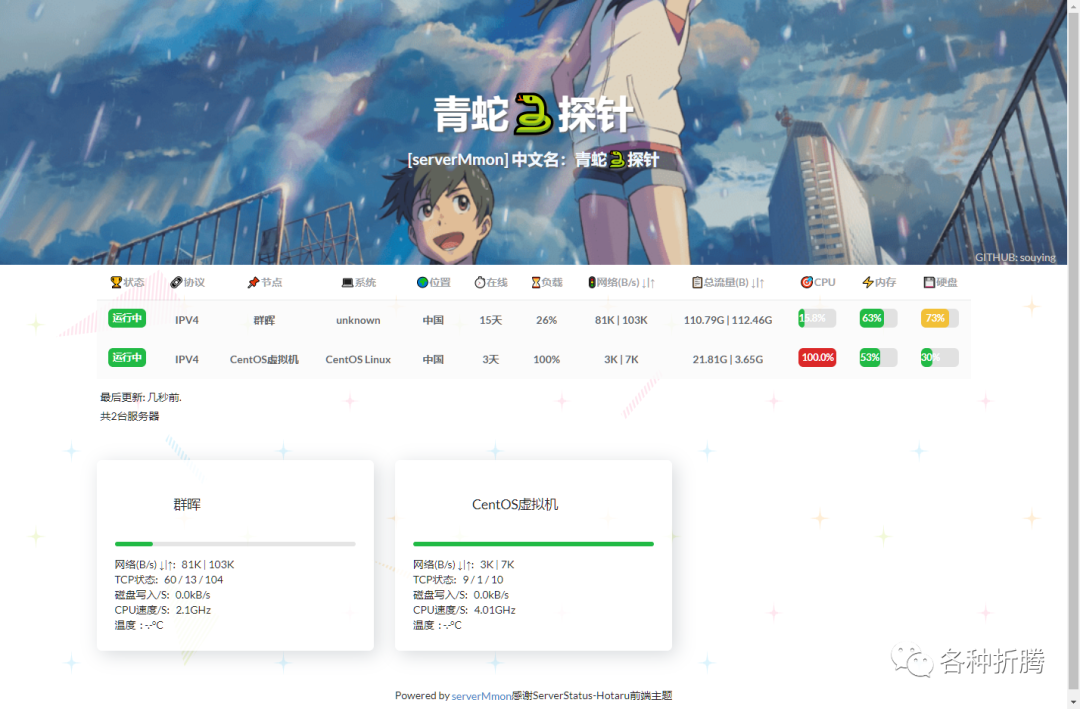The image size is (1080, 709).
Task: Click the 运行中 badge for CentOS虚拟机
Action: point(127,358)
